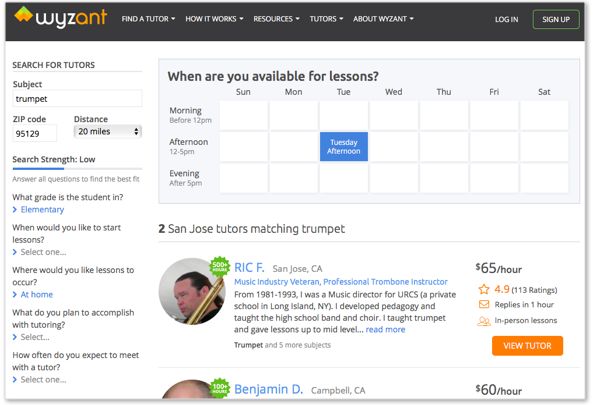This screenshot has width=597, height=405.
Task: Select Friday Afternoon availability cell
Action: pyautogui.click(x=494, y=147)
